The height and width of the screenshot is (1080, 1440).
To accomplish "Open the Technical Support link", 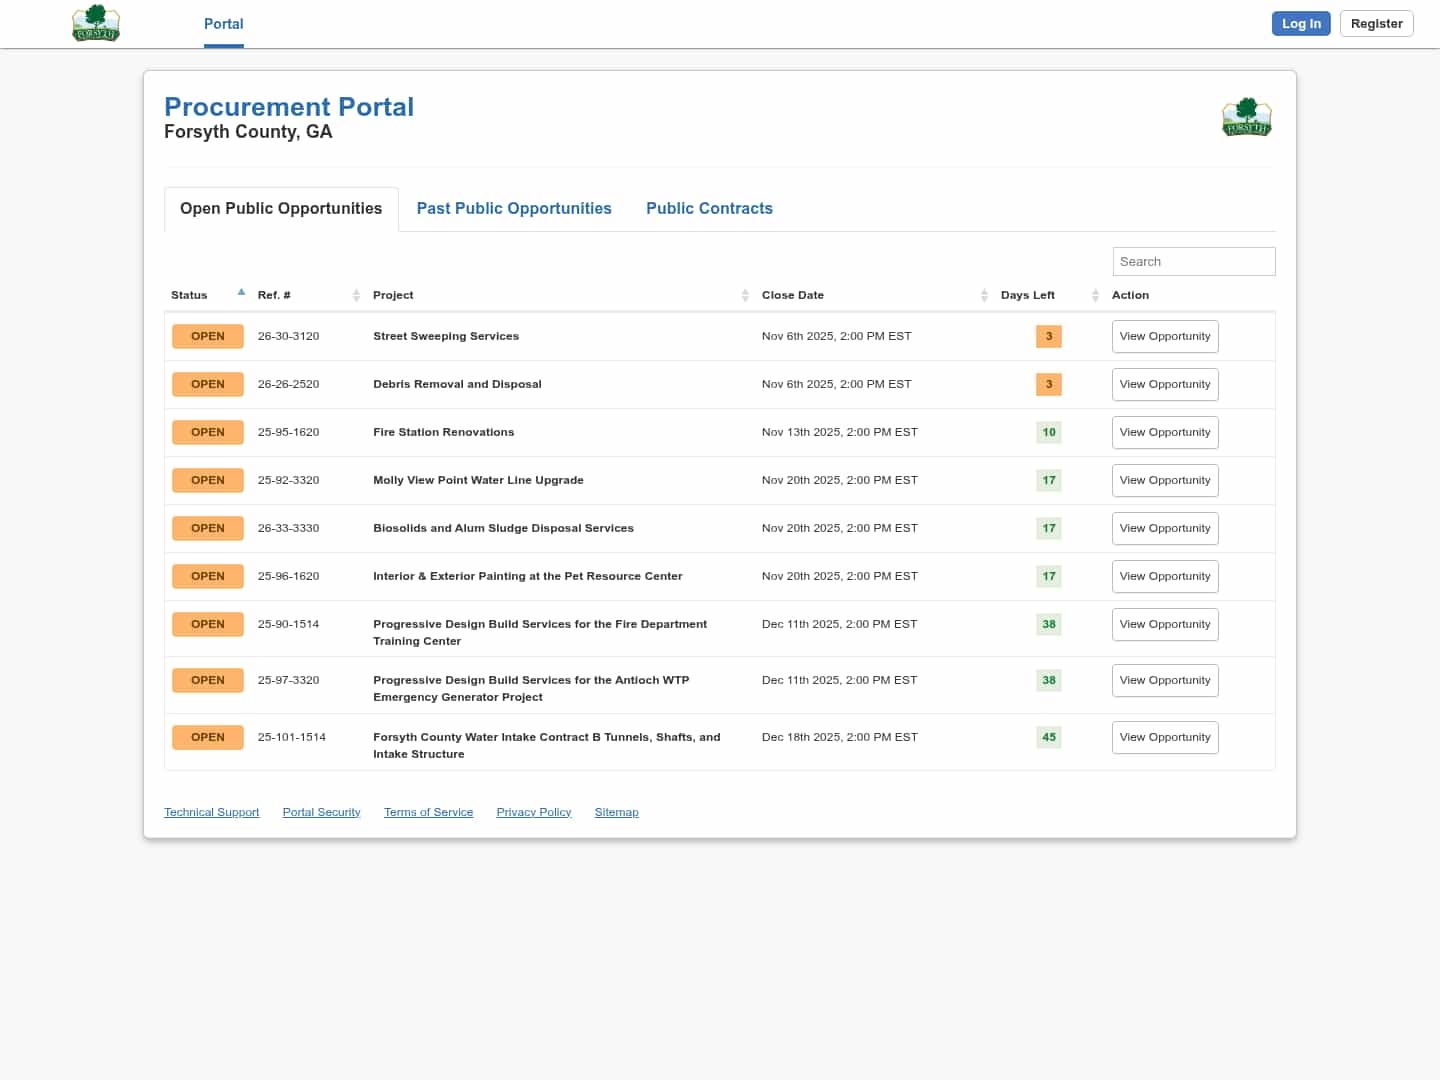I will (212, 812).
